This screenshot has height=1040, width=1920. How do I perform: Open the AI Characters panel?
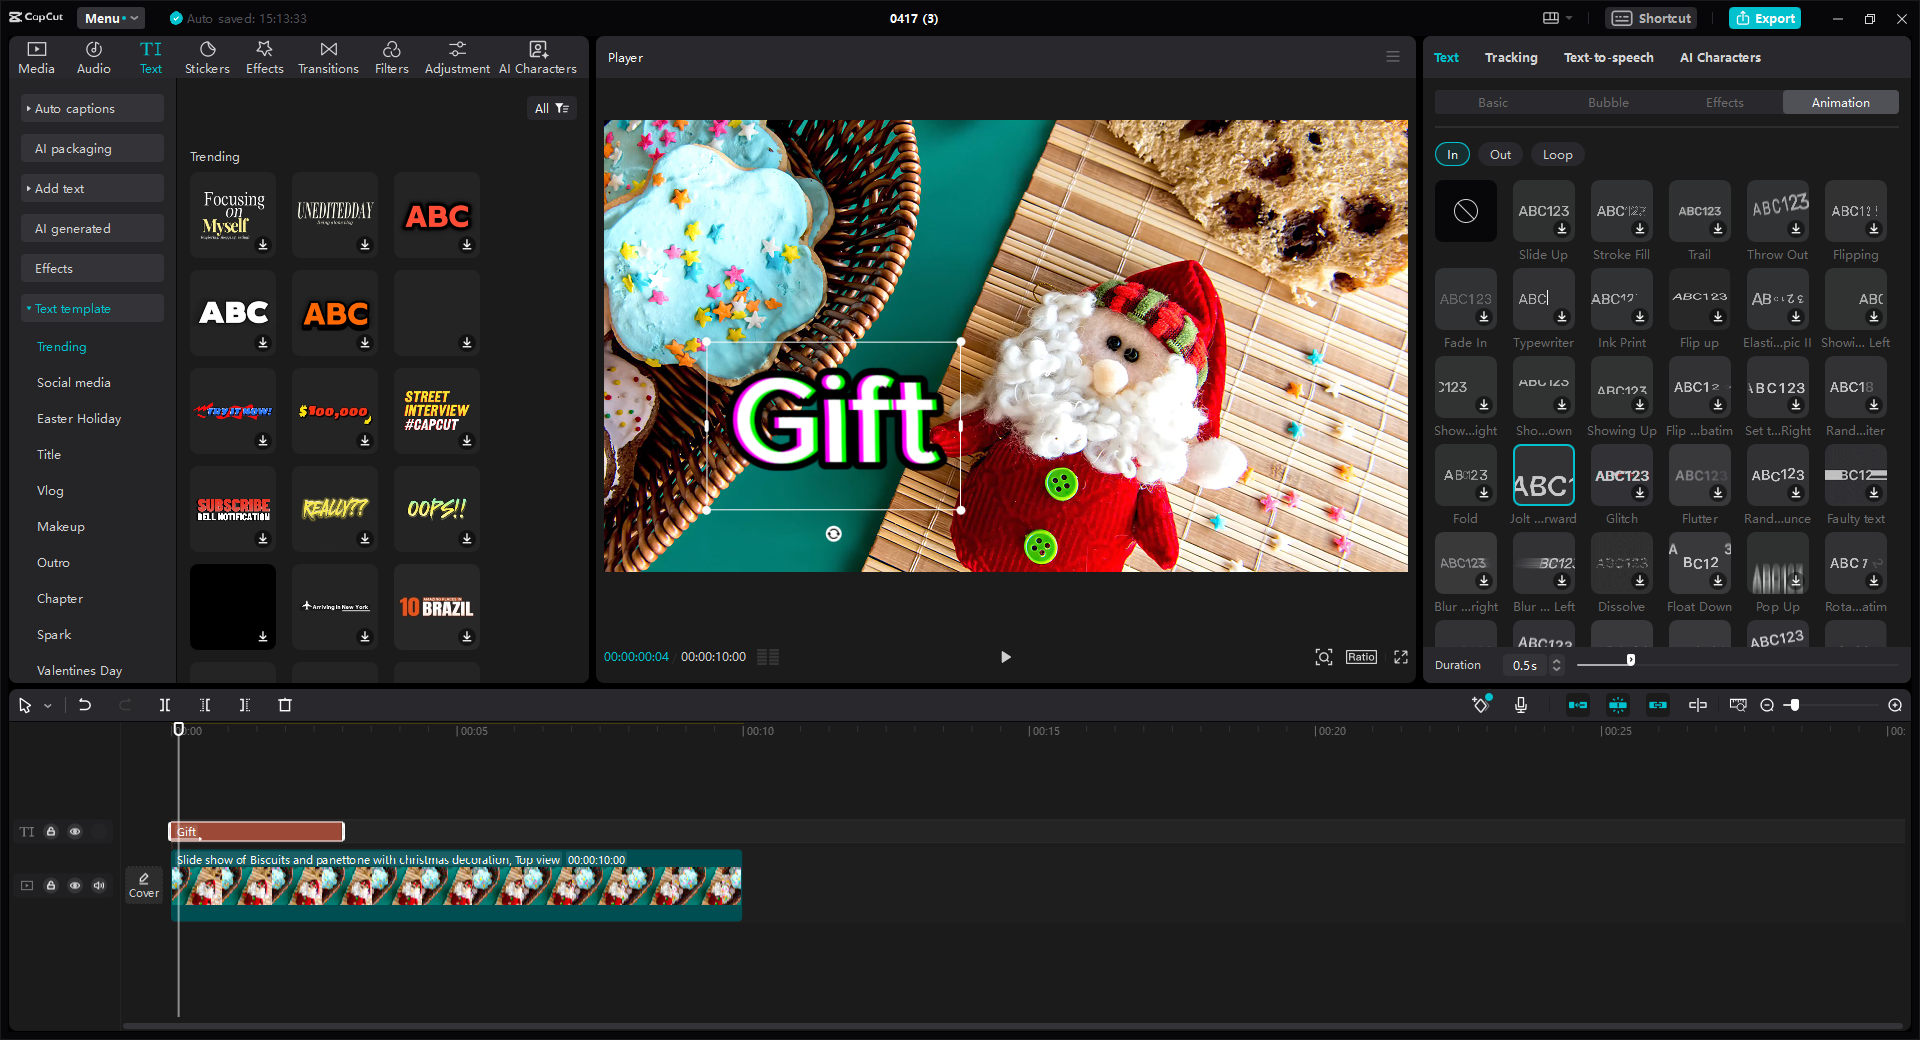click(537, 56)
